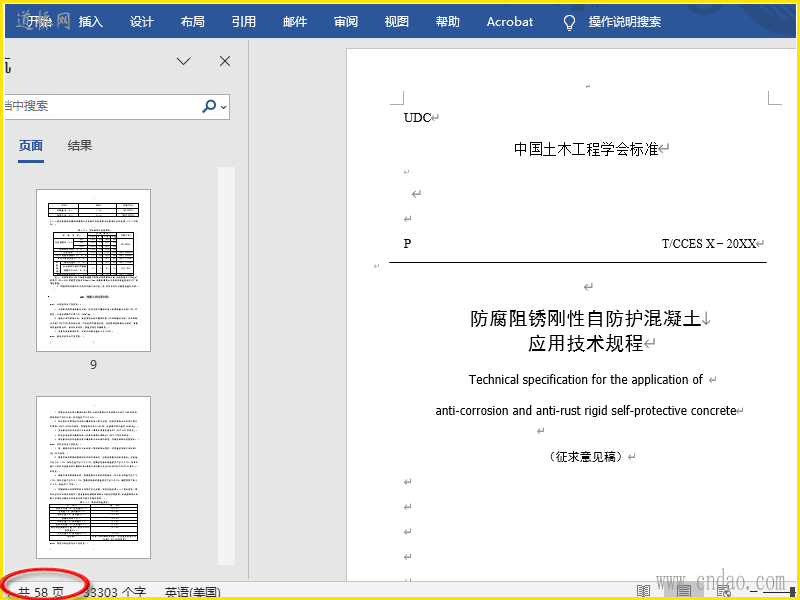Click the line Technical specification for the application of

pos(586,380)
